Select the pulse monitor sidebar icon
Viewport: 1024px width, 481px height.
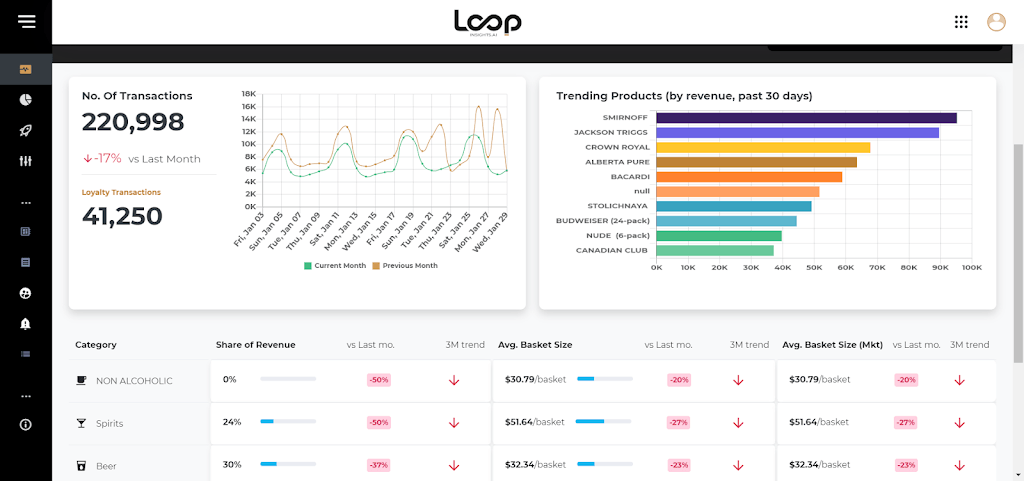(25, 69)
